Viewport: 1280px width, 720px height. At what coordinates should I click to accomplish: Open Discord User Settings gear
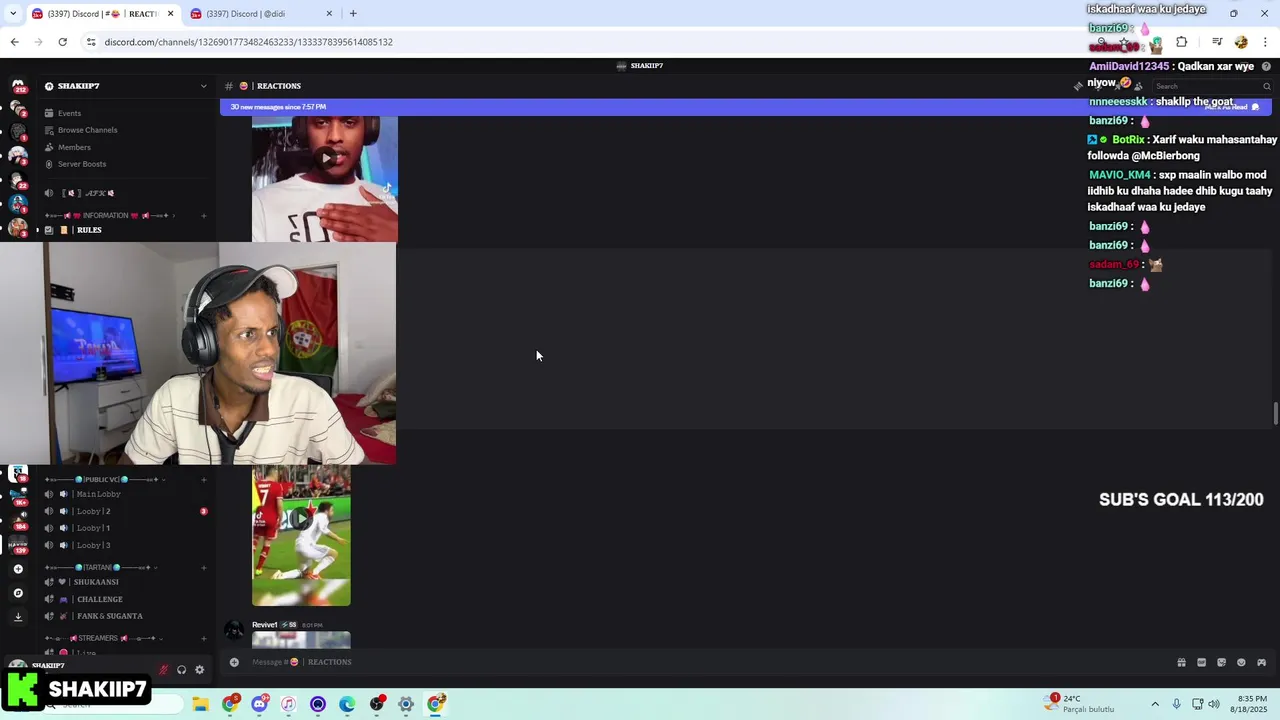(x=199, y=670)
